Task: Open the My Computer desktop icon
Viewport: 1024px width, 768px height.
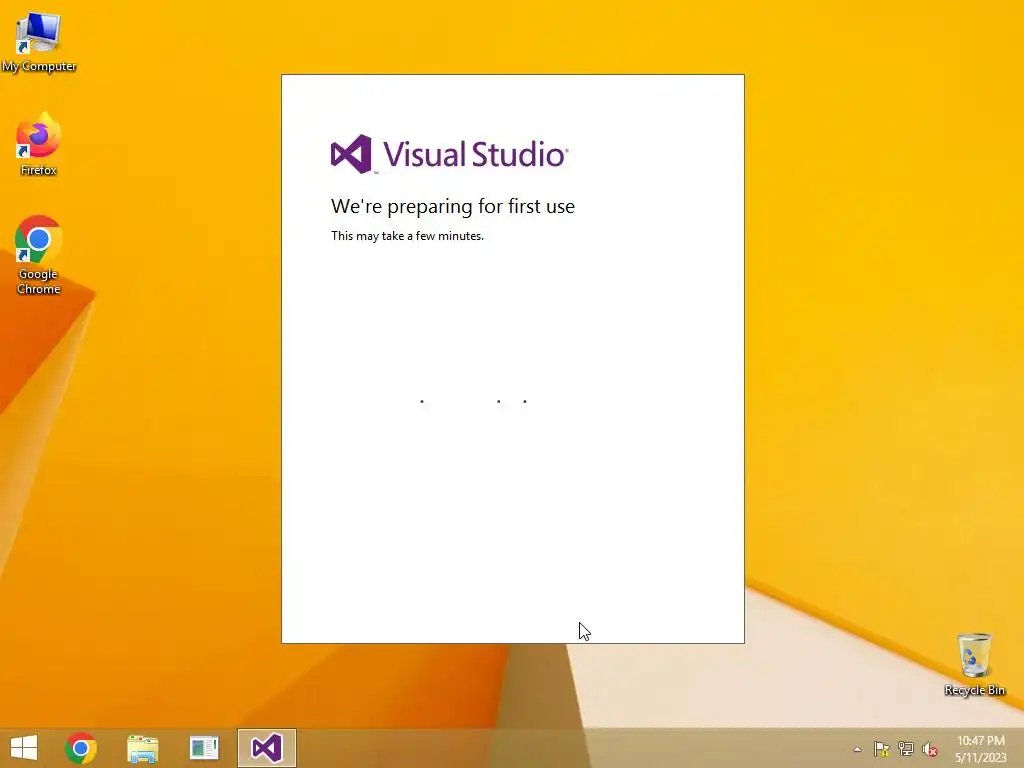Action: [x=39, y=40]
